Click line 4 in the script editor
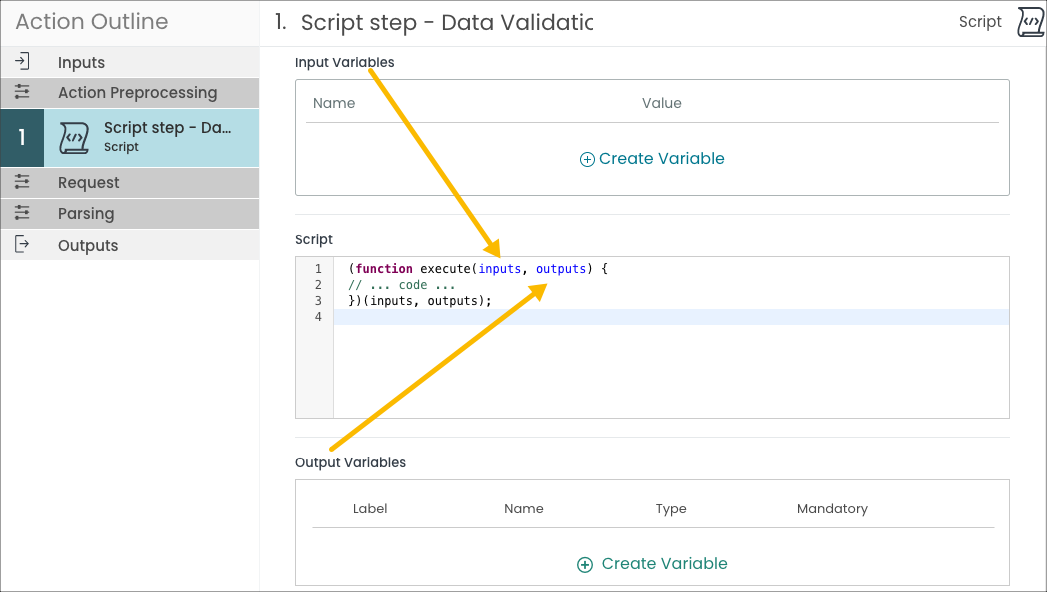Screen dimensions: 1047x592 [670, 317]
